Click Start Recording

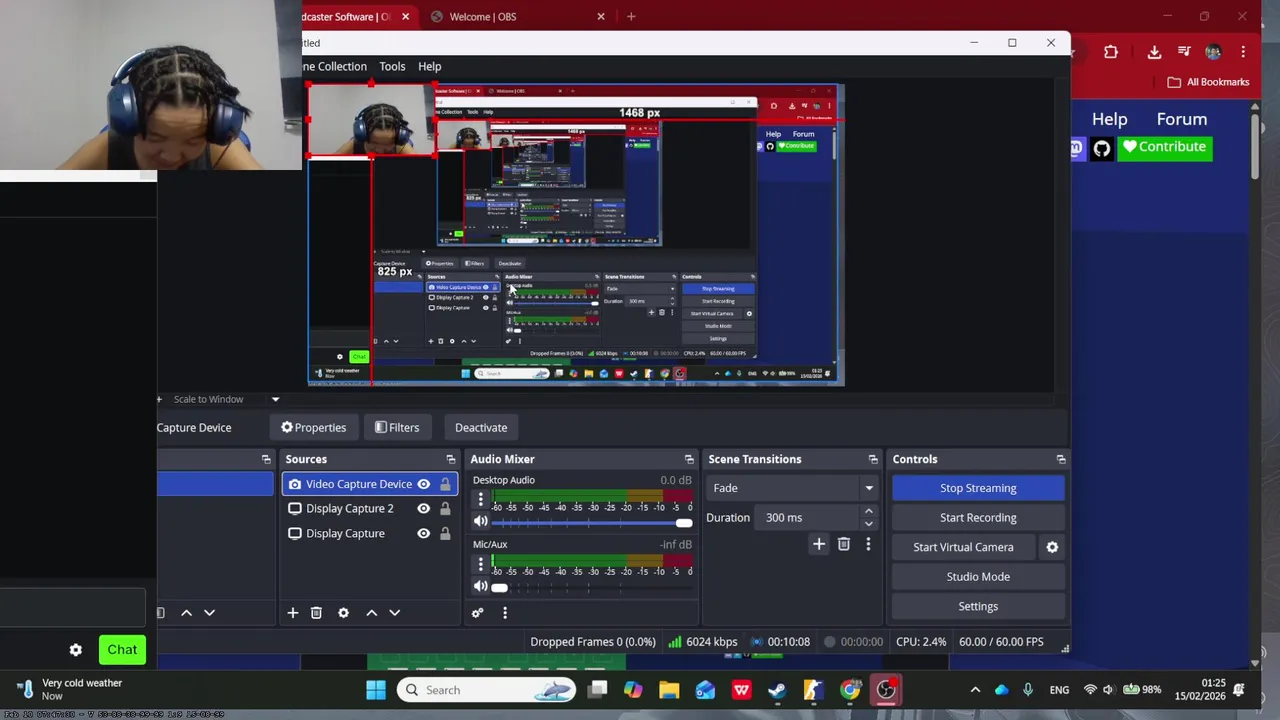click(x=978, y=518)
